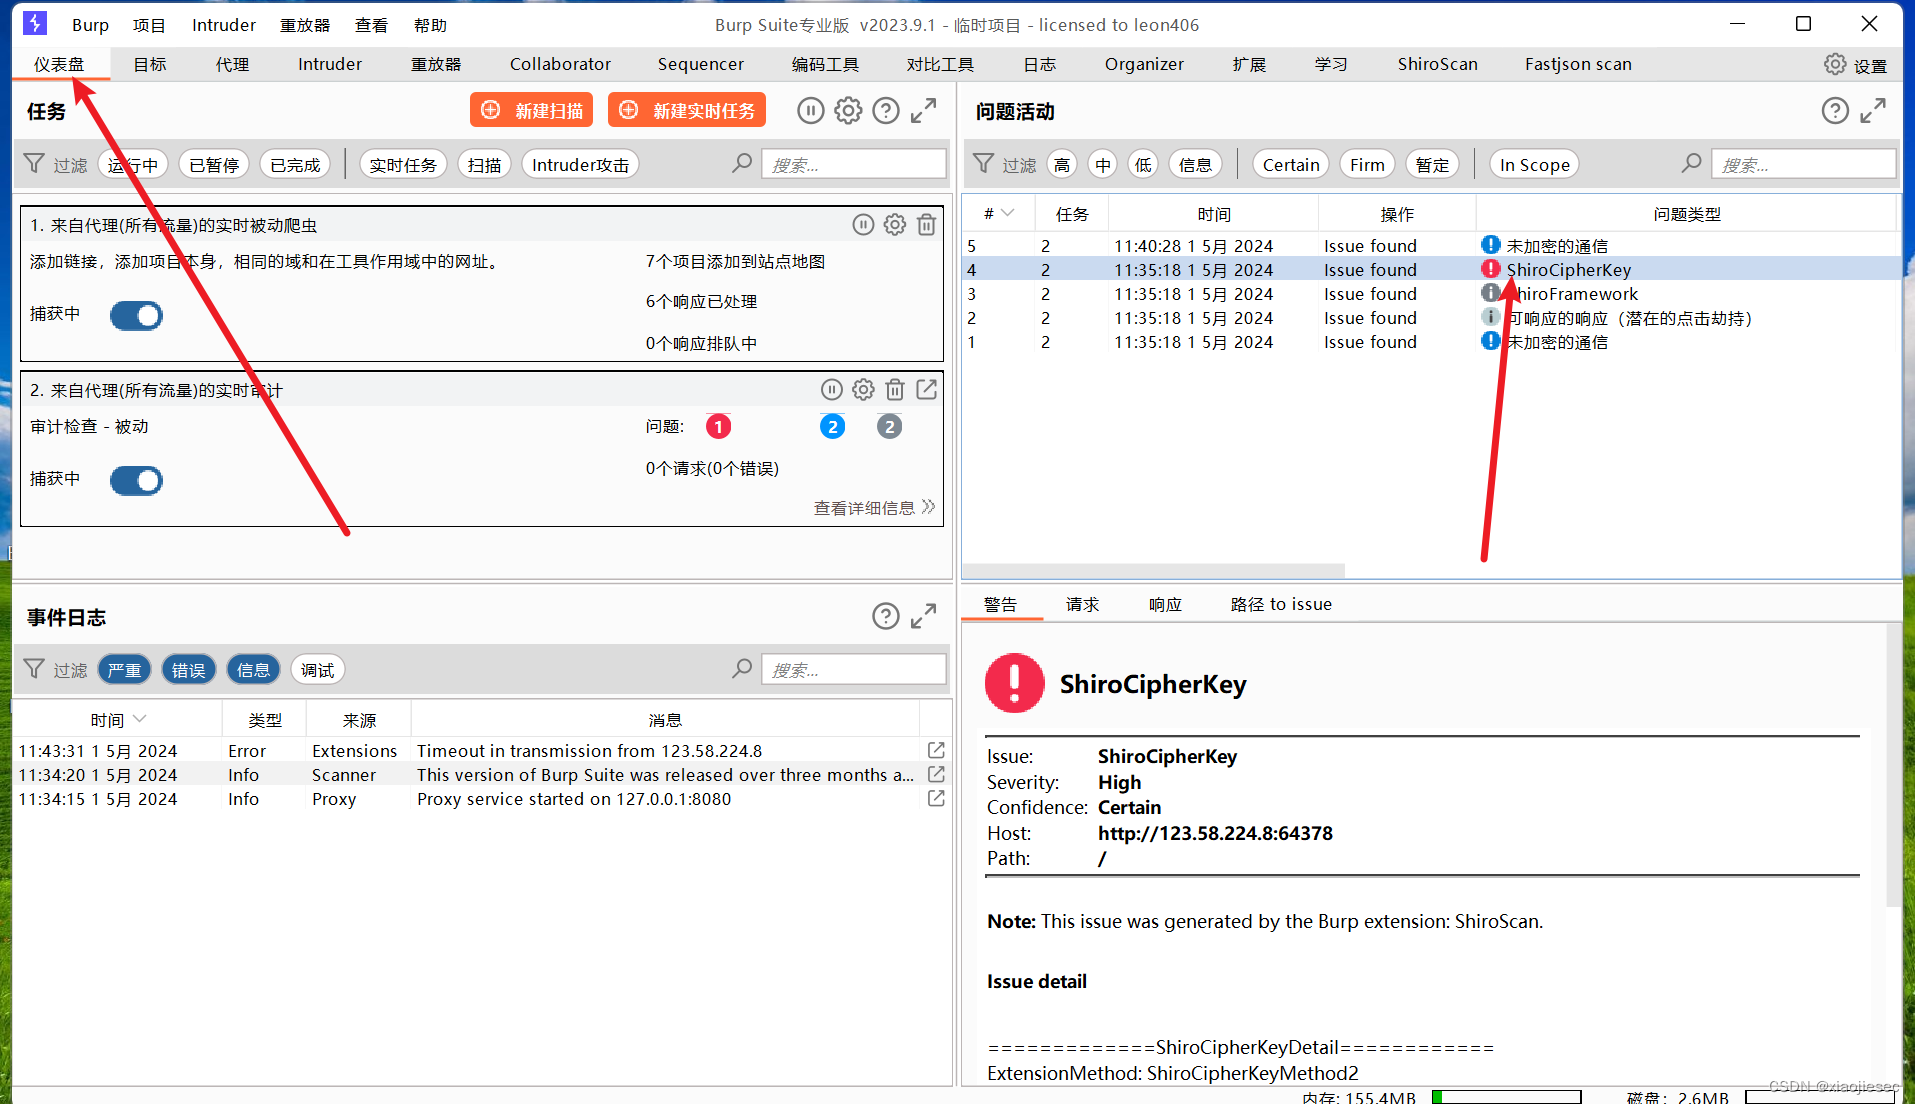The height and width of the screenshot is (1104, 1915).
Task: Sort issues by the # column arrow
Action: pos(1008,213)
